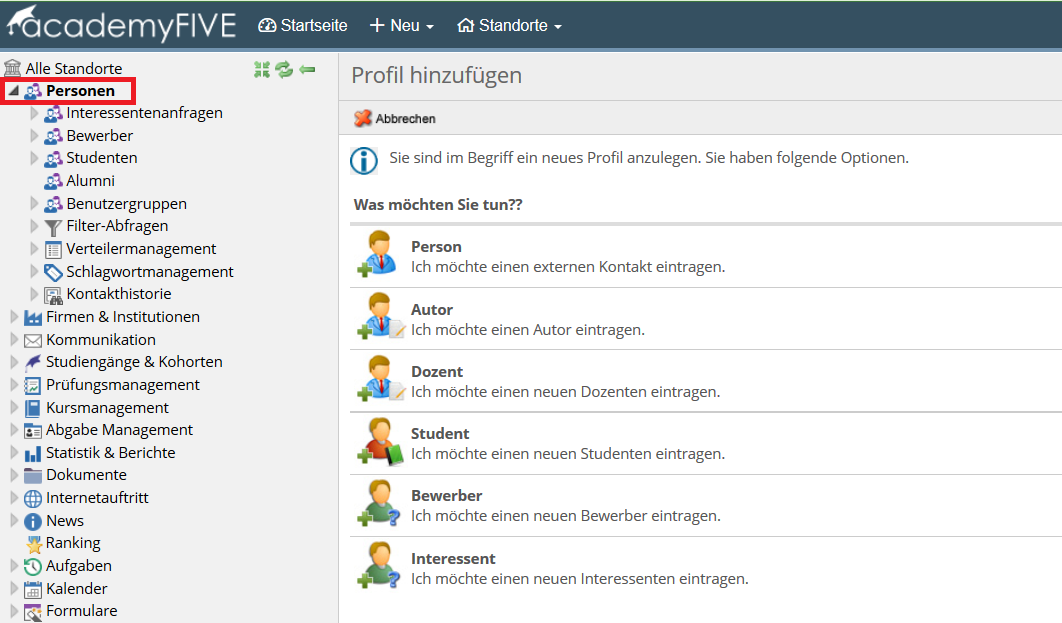Open the Startseite menu item
Viewport: 1062px width, 623px height.
click(303, 26)
